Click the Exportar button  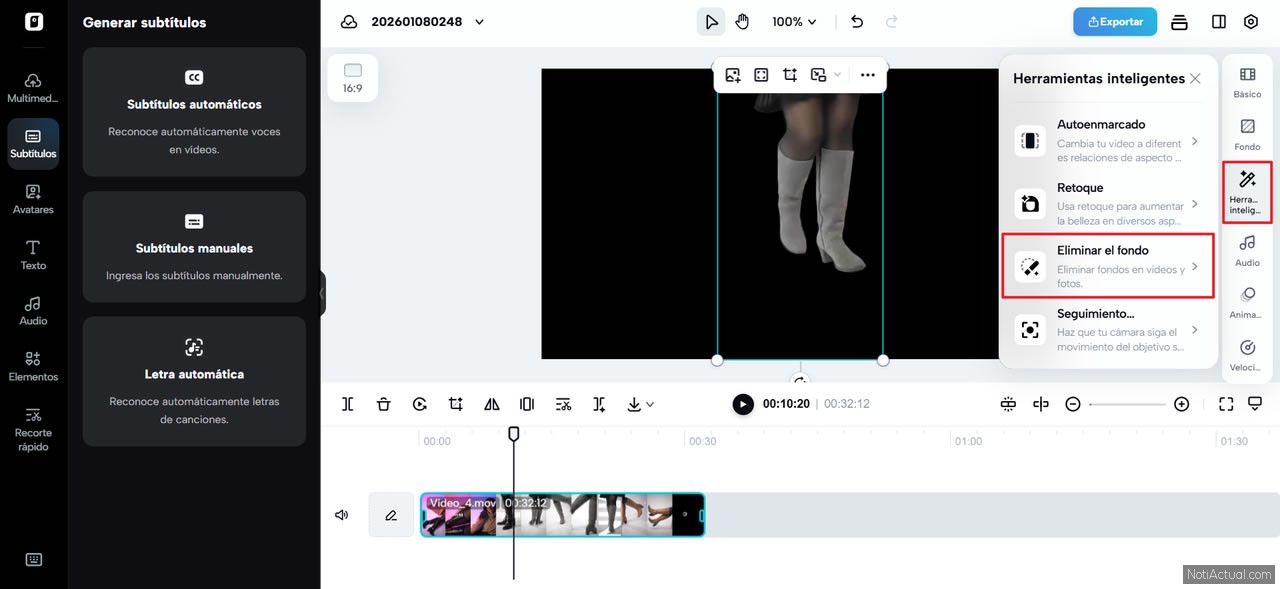coord(1115,22)
